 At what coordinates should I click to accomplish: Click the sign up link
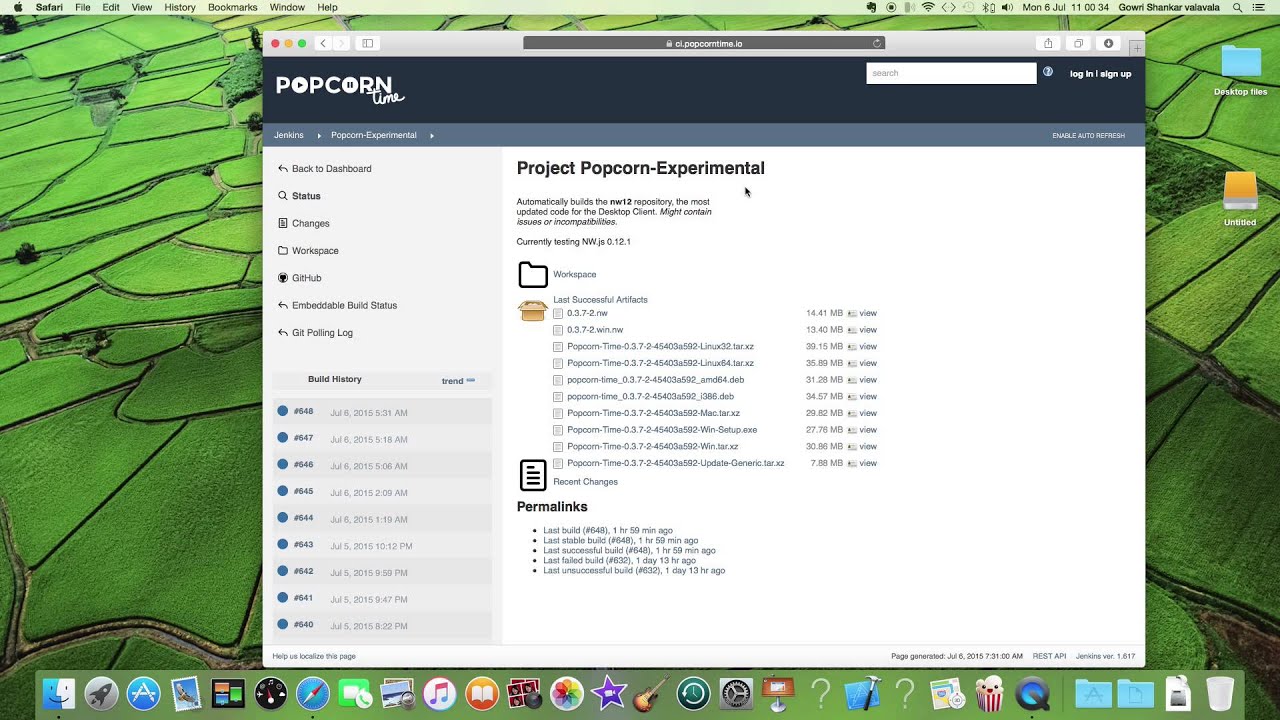coord(1115,74)
